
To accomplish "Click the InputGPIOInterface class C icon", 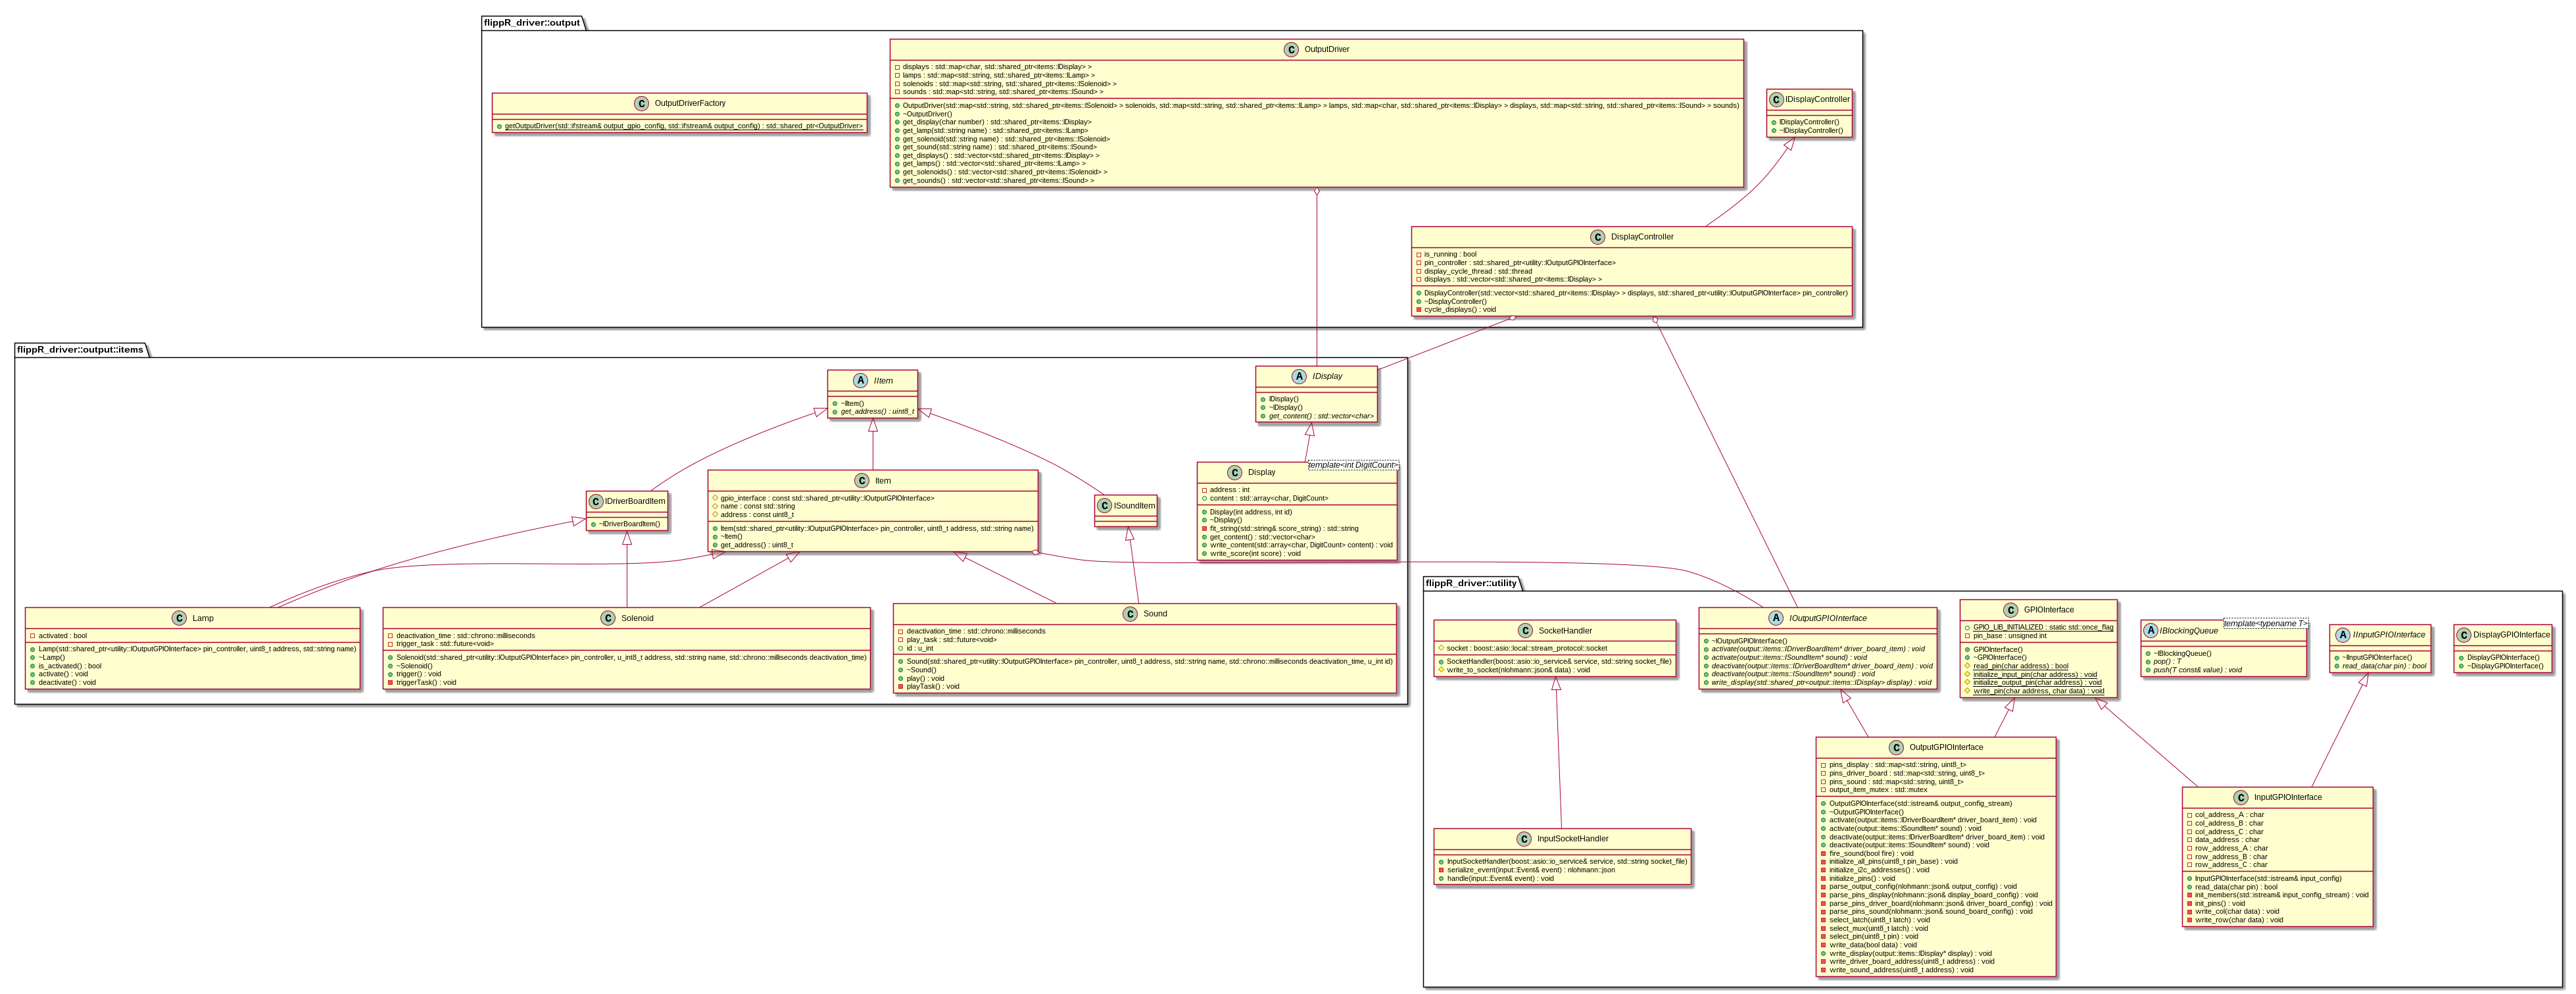I will [2241, 797].
